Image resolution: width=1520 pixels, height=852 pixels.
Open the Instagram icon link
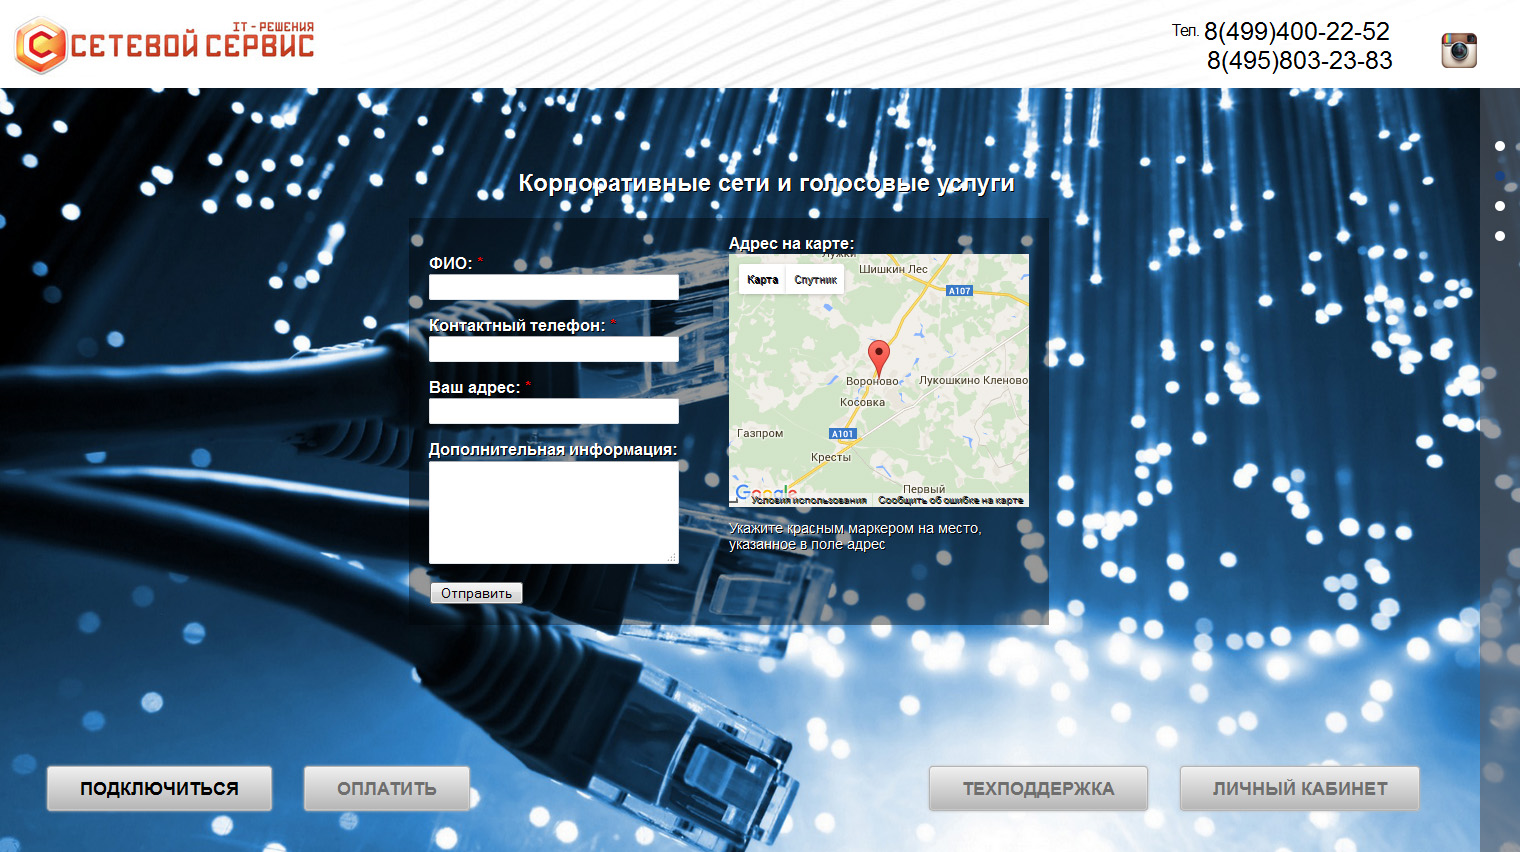pos(1459,50)
